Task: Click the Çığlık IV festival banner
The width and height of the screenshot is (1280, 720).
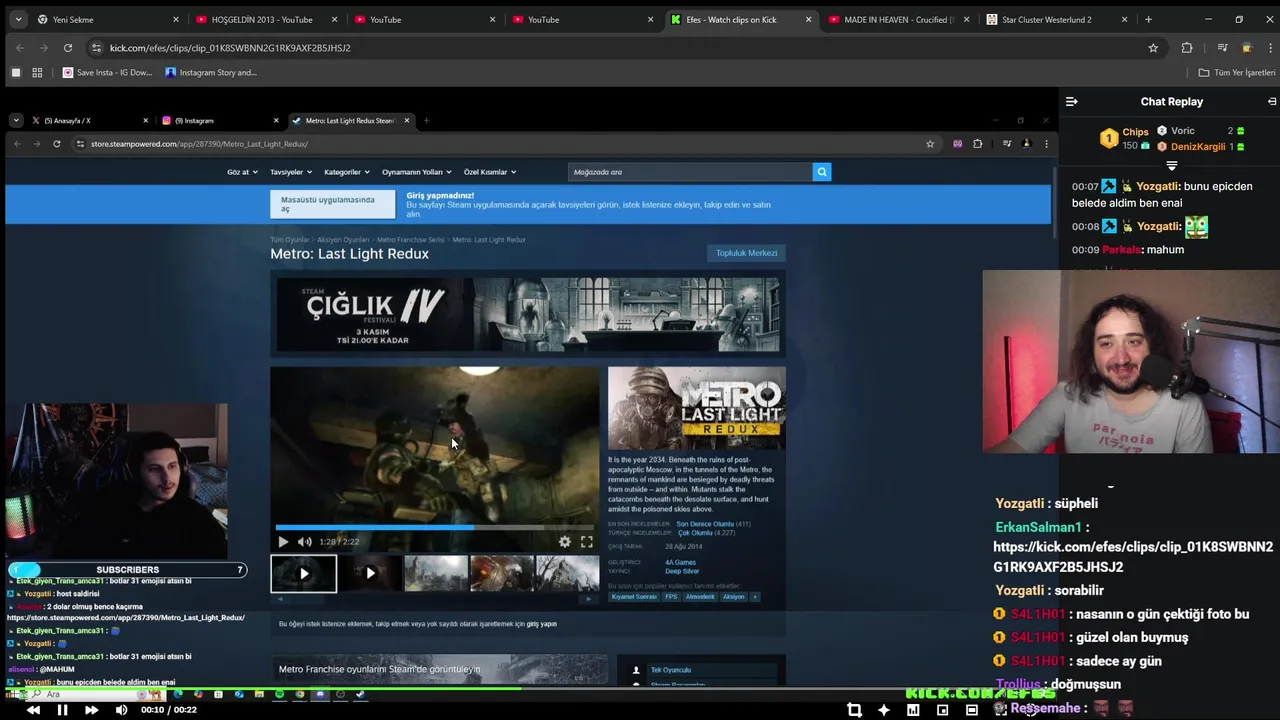Action: (528, 315)
